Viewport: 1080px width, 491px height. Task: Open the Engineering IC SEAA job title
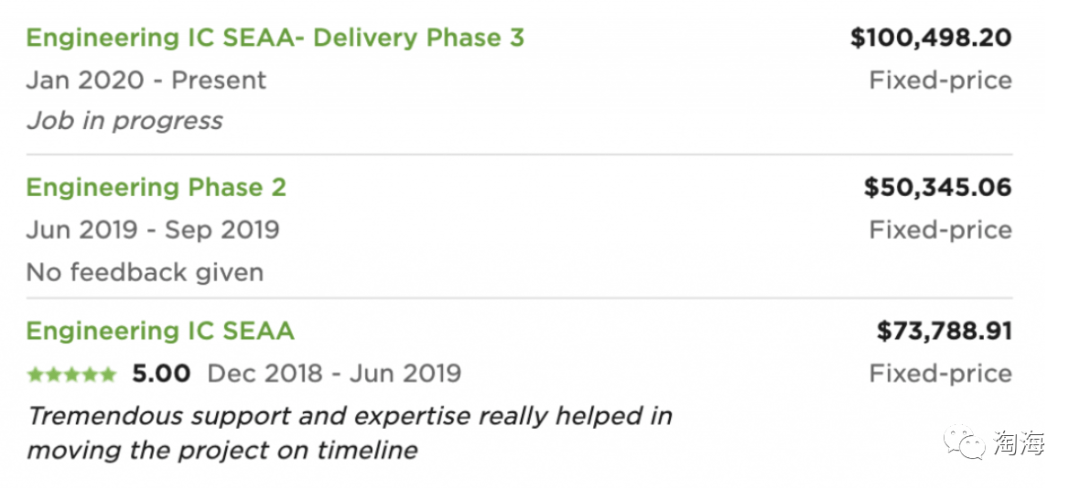click(x=160, y=332)
